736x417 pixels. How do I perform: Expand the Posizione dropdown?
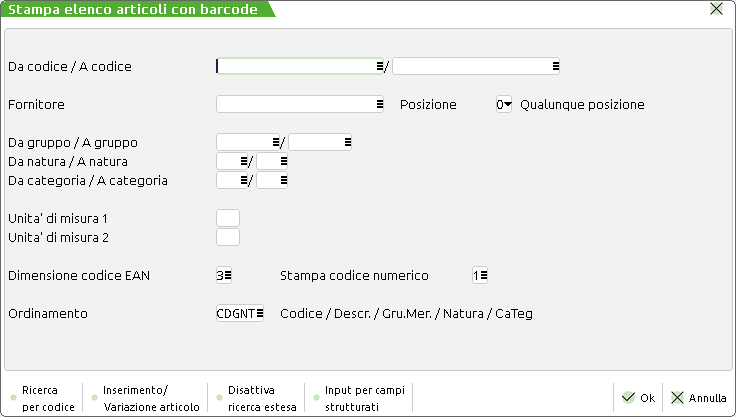(507, 103)
